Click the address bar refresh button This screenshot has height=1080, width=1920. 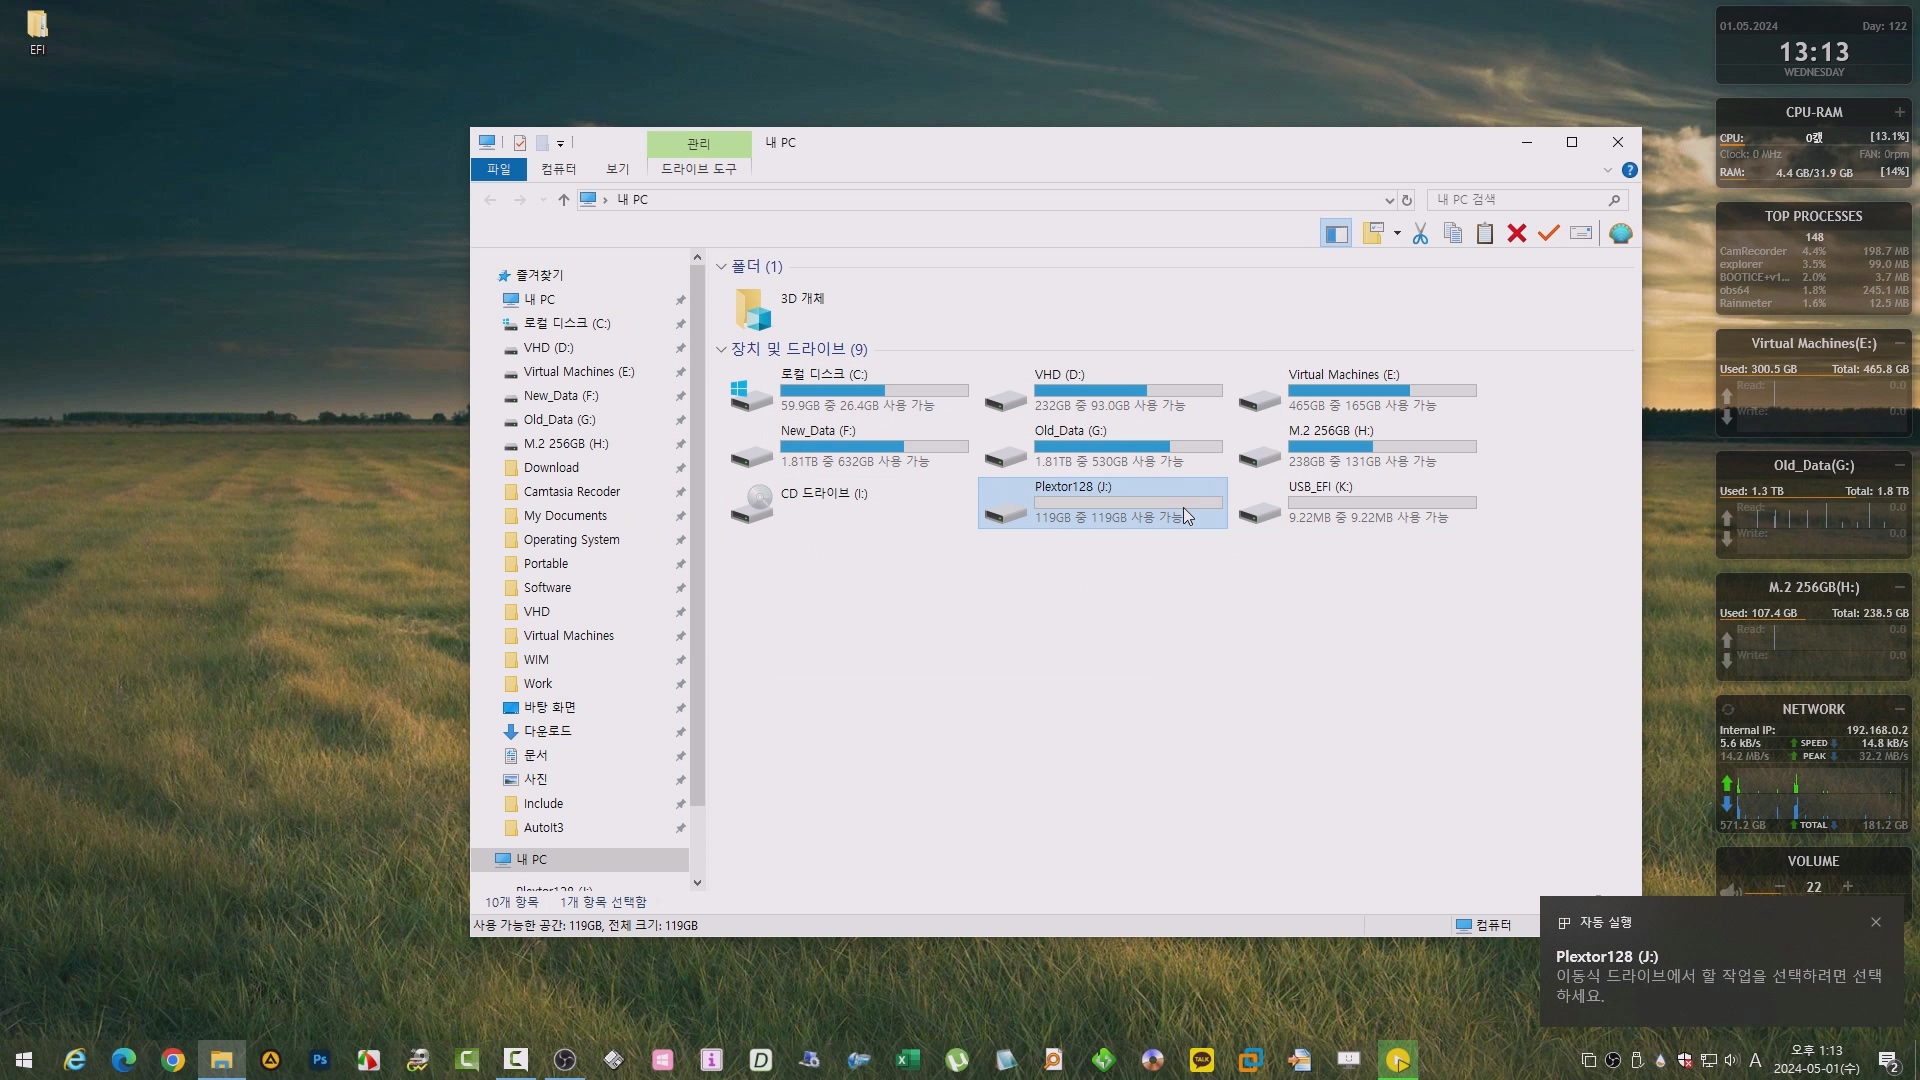[1407, 200]
